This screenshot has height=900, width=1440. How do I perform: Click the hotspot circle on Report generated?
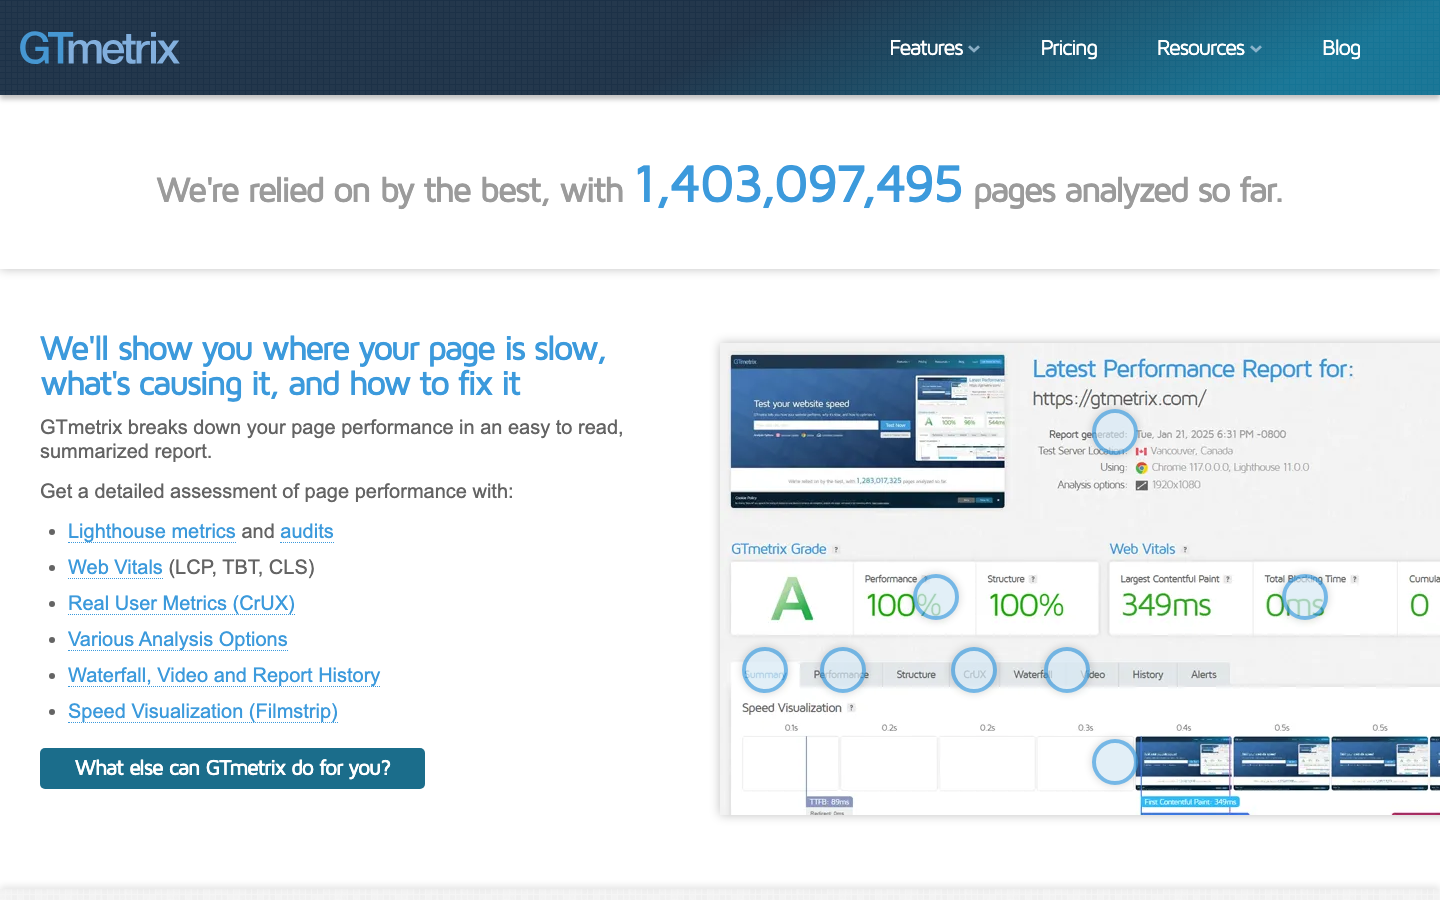point(1114,433)
